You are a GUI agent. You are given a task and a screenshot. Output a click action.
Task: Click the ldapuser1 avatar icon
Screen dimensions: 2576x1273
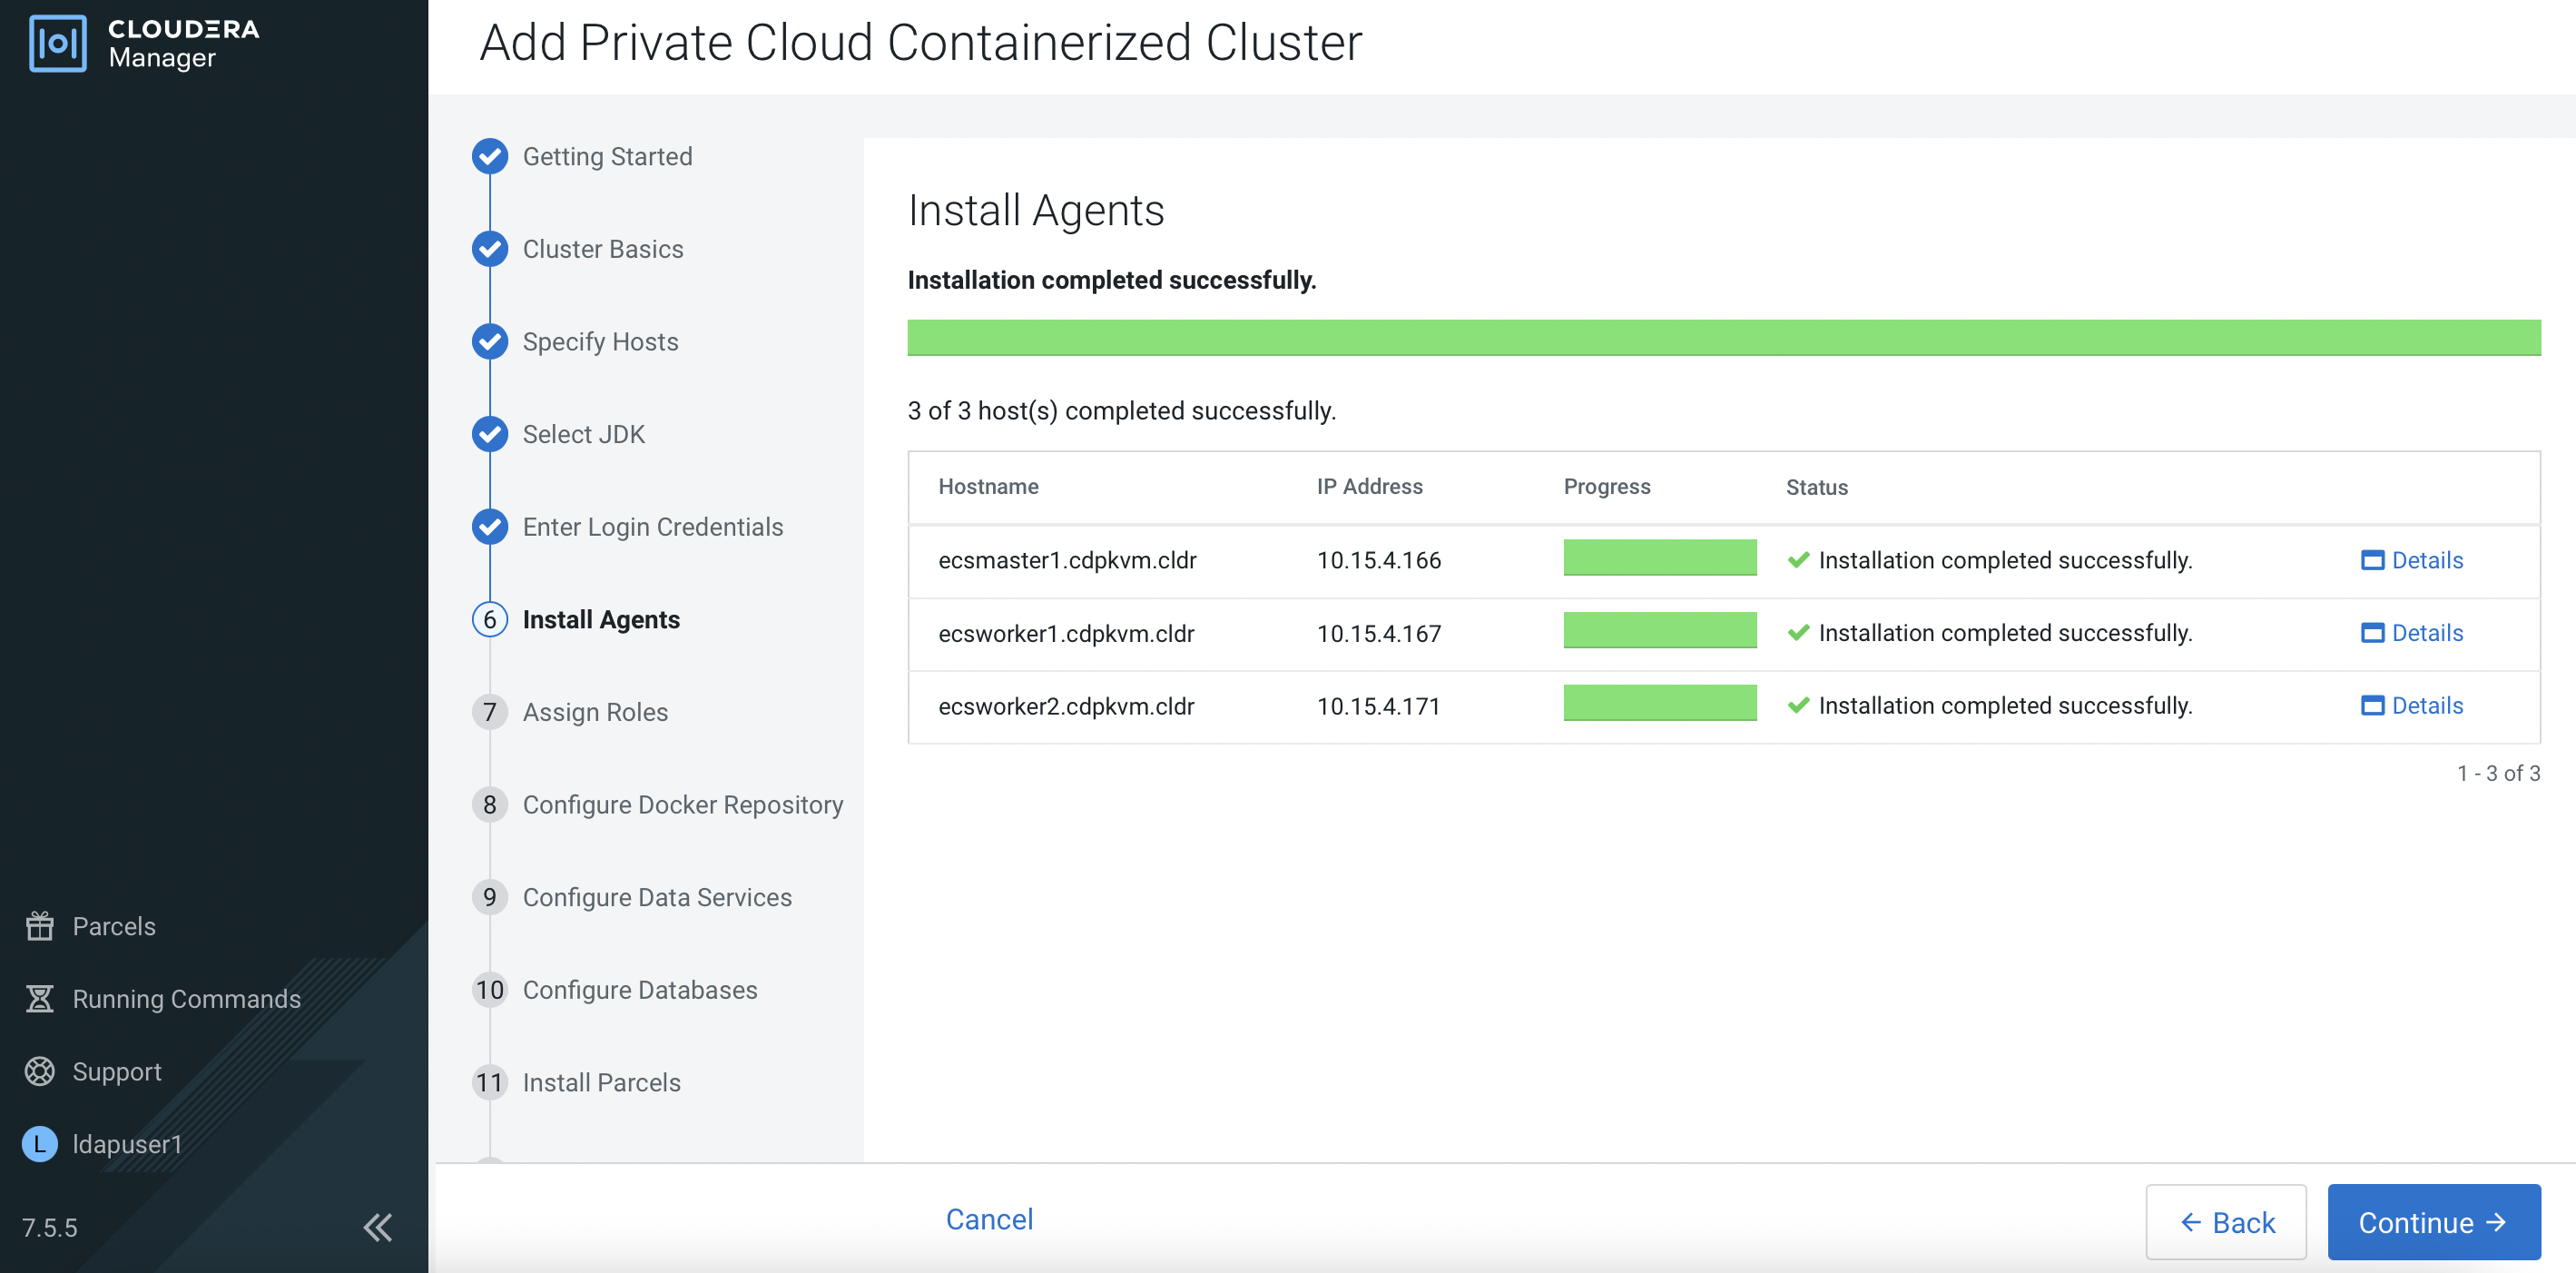click(40, 1143)
